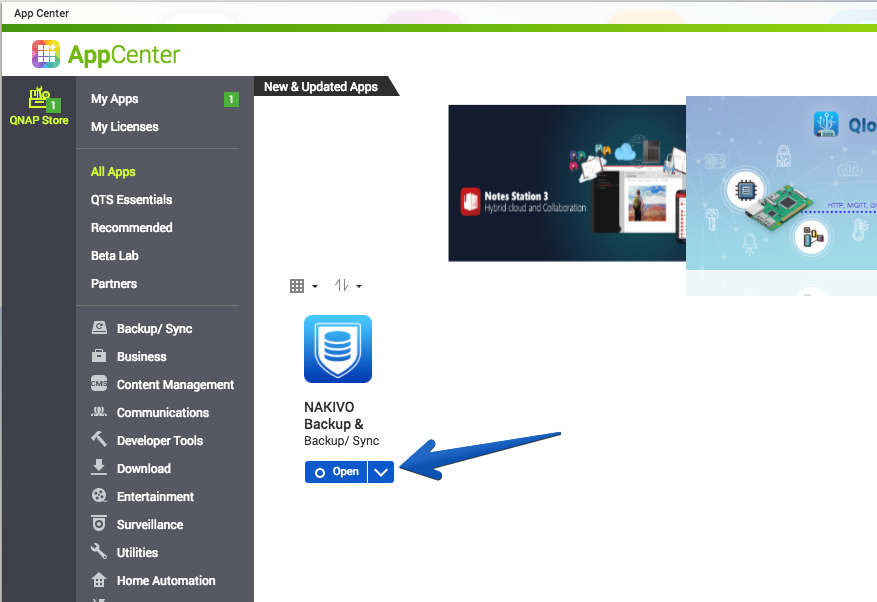This screenshot has height=602, width=877.
Task: Choose Home Automation category label
Action: point(166,581)
